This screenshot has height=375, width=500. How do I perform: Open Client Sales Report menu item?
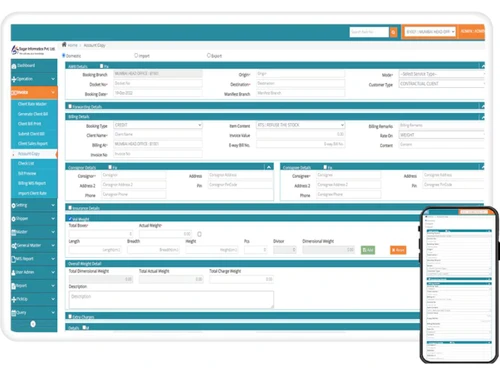(x=34, y=144)
